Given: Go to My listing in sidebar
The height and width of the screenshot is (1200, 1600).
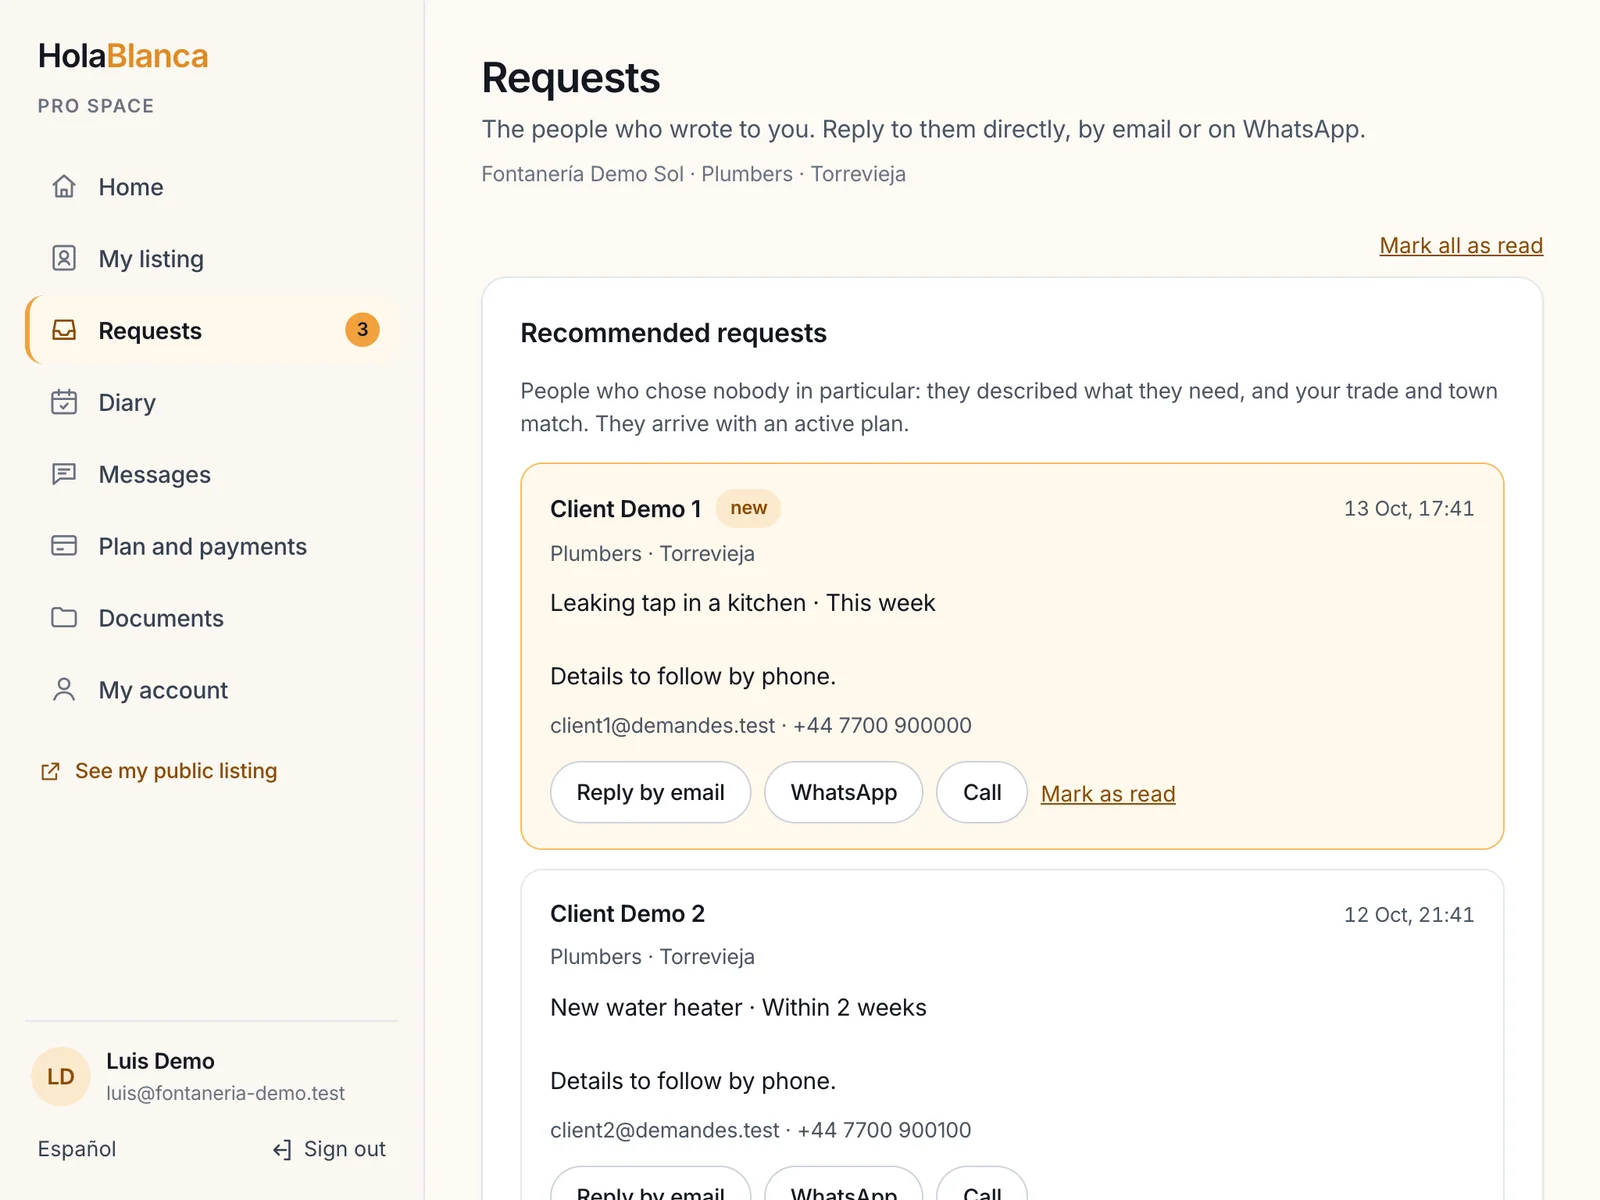Looking at the screenshot, I should coord(212,259).
